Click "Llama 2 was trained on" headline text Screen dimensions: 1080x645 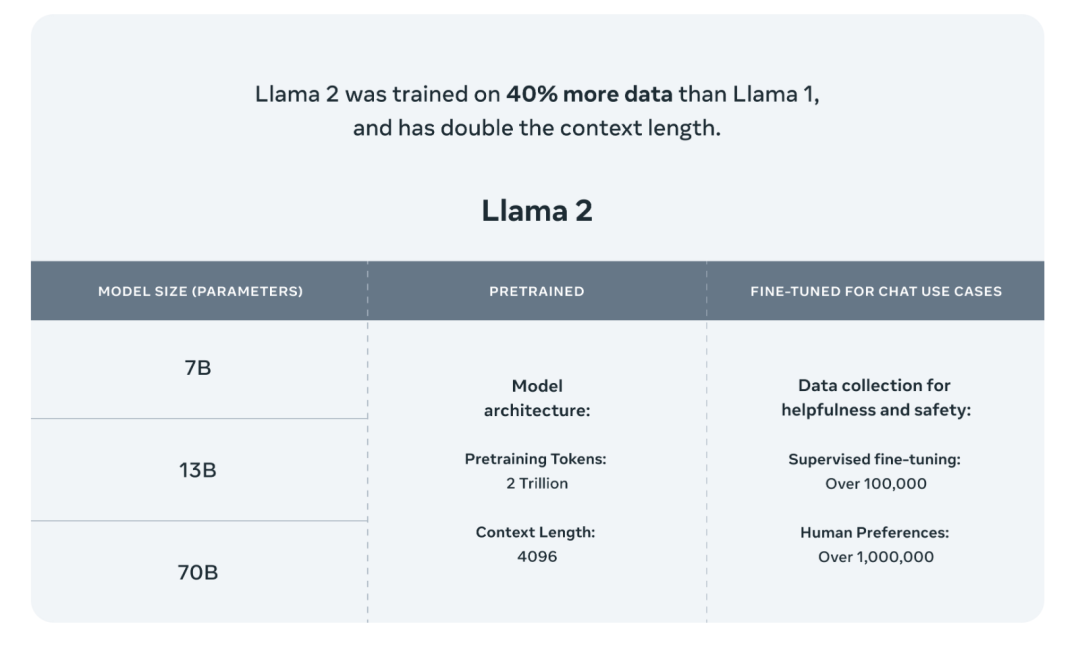point(378,96)
